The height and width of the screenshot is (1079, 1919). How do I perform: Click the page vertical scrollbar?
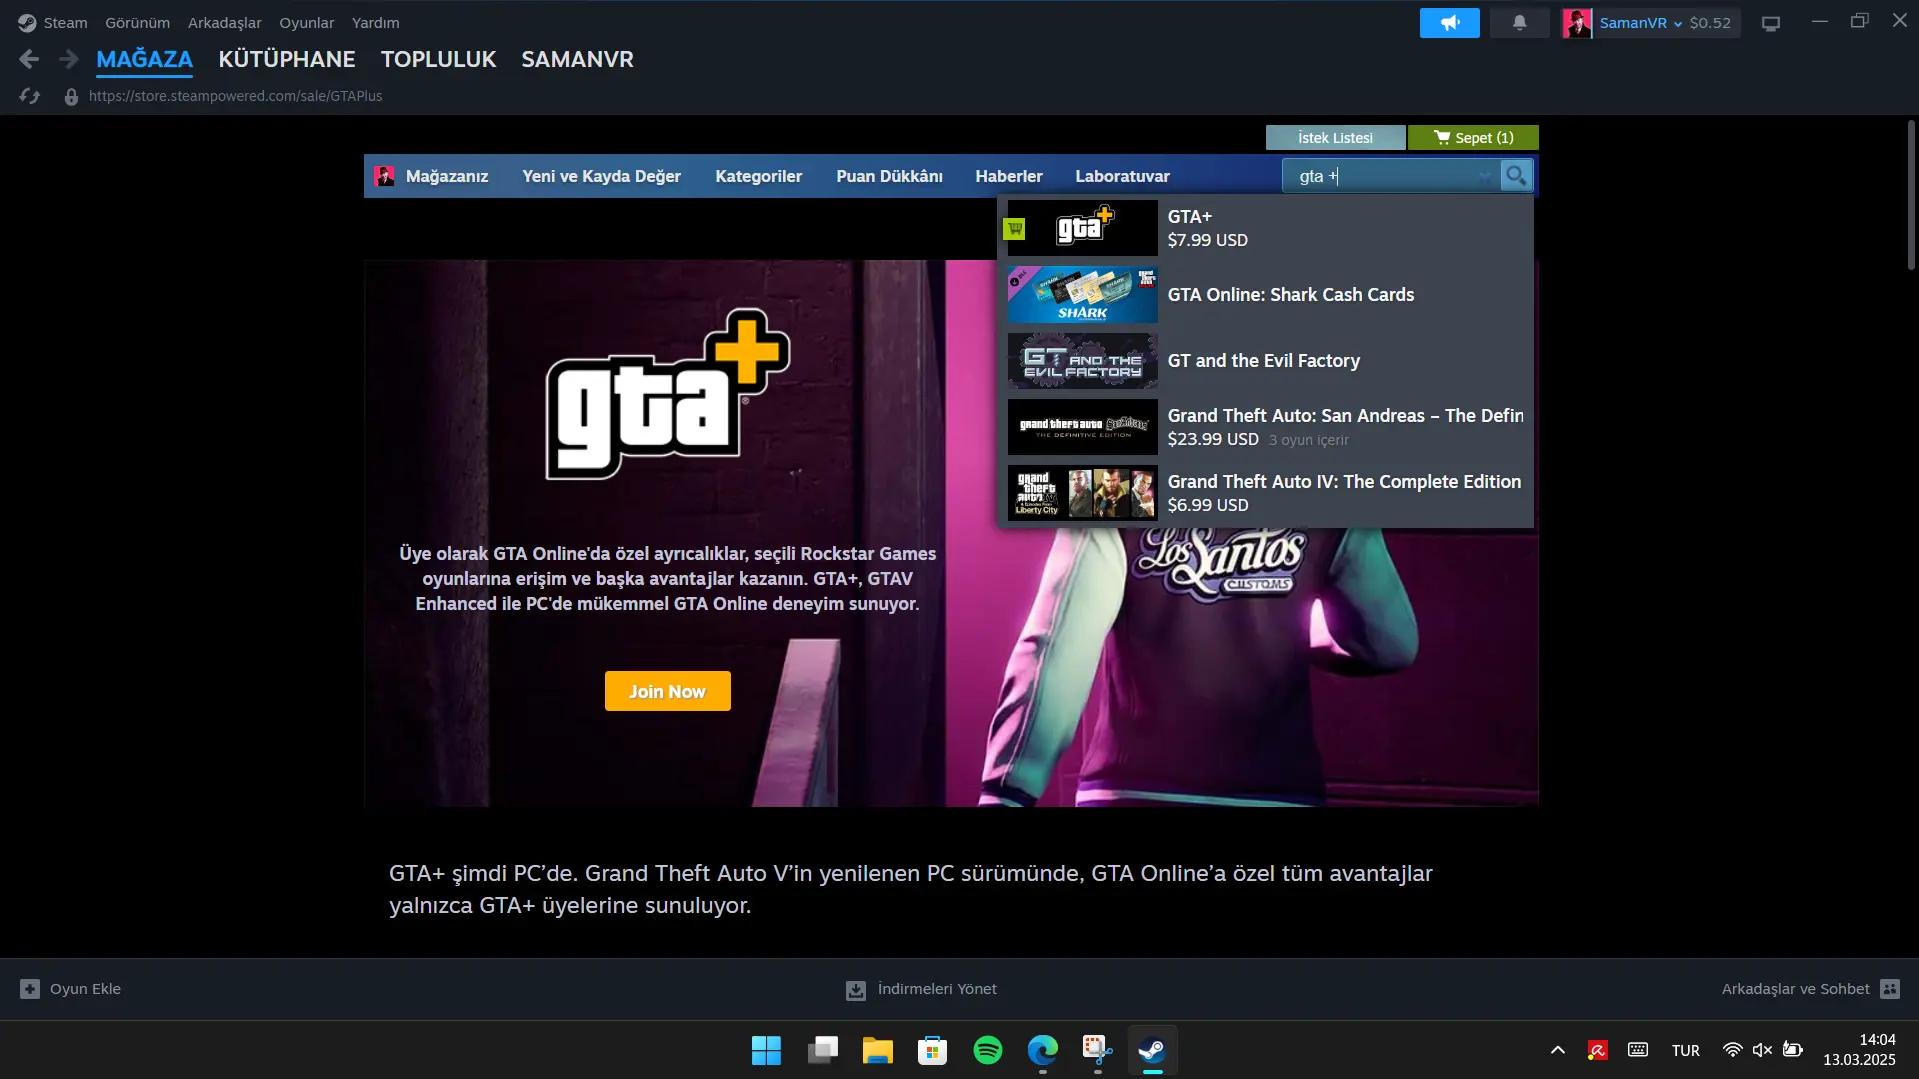pyautogui.click(x=1911, y=195)
